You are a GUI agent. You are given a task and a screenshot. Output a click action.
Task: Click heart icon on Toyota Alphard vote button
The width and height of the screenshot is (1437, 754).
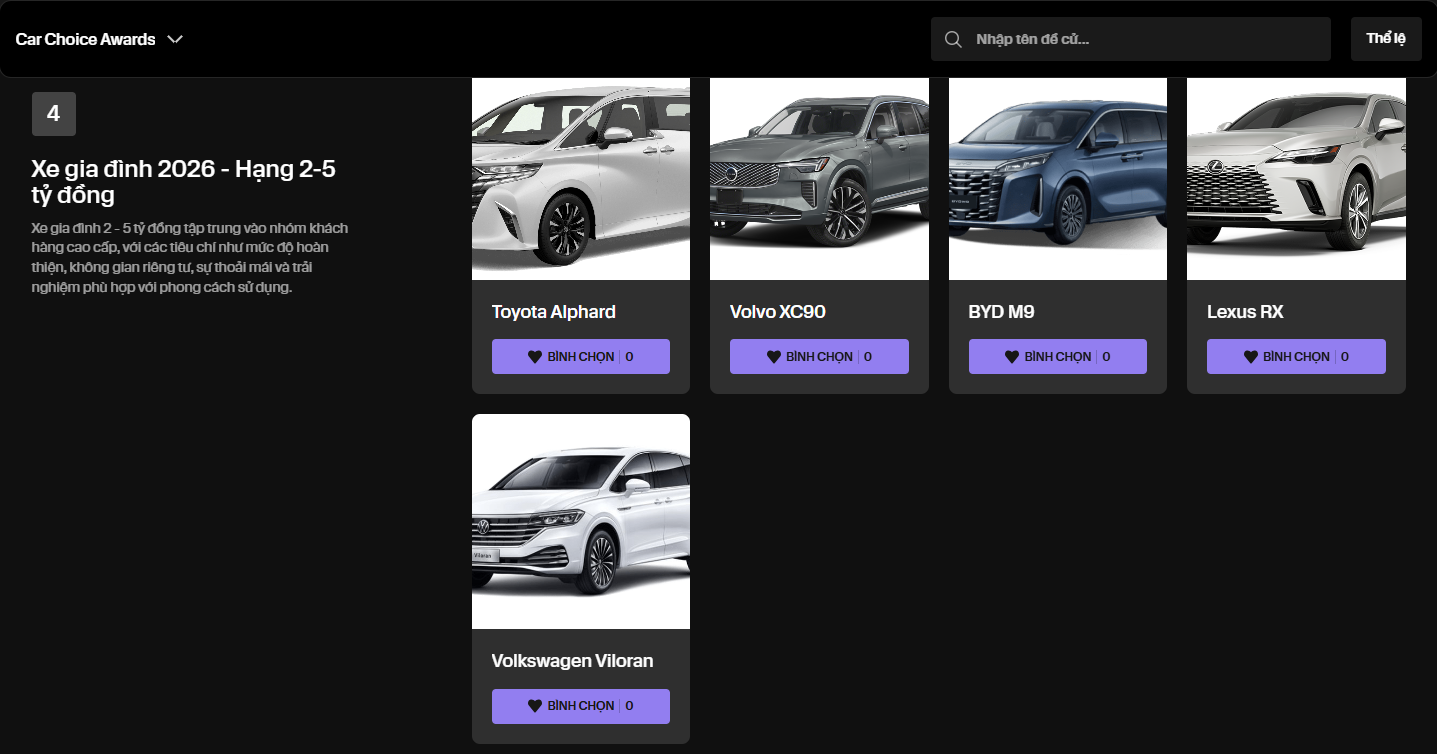535,357
